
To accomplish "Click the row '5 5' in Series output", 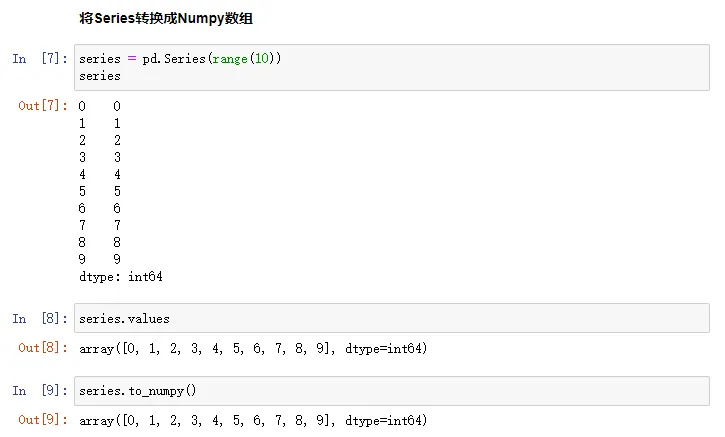I will pyautogui.click(x=99, y=191).
